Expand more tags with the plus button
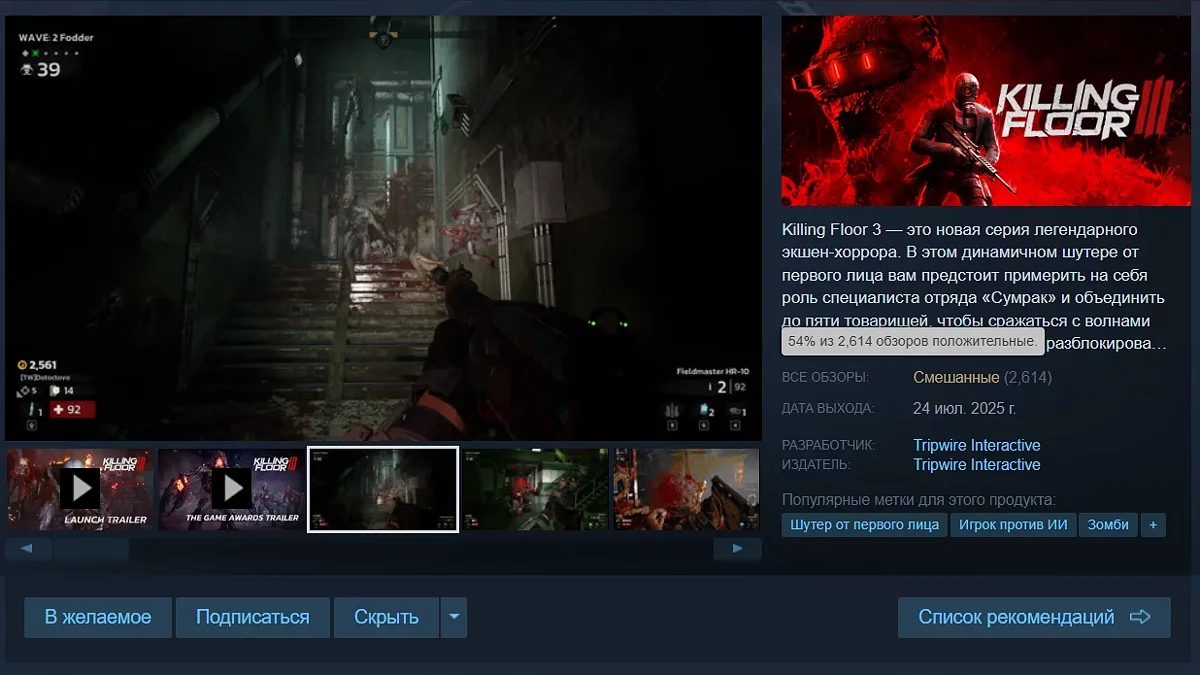Screen dimensions: 1200x675 tap(1153, 525)
